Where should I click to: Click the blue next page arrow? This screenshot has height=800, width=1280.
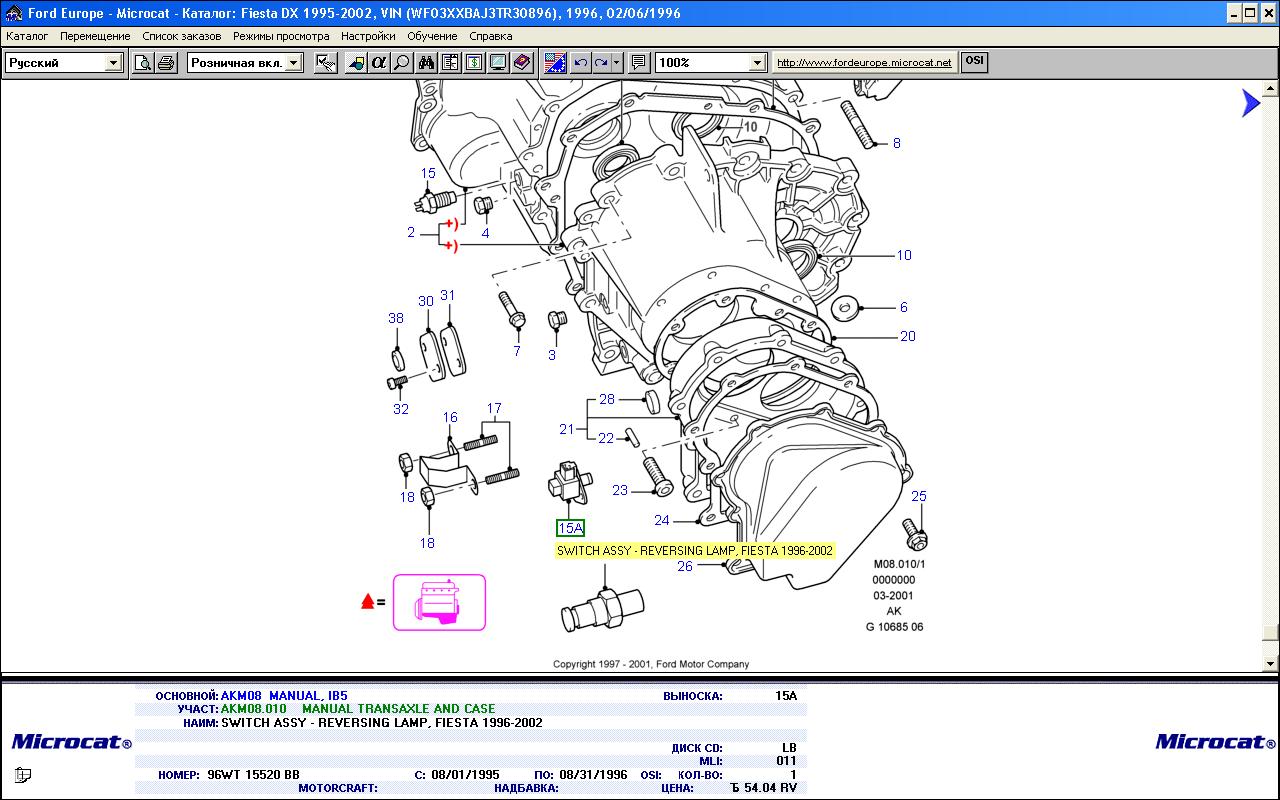click(1250, 103)
